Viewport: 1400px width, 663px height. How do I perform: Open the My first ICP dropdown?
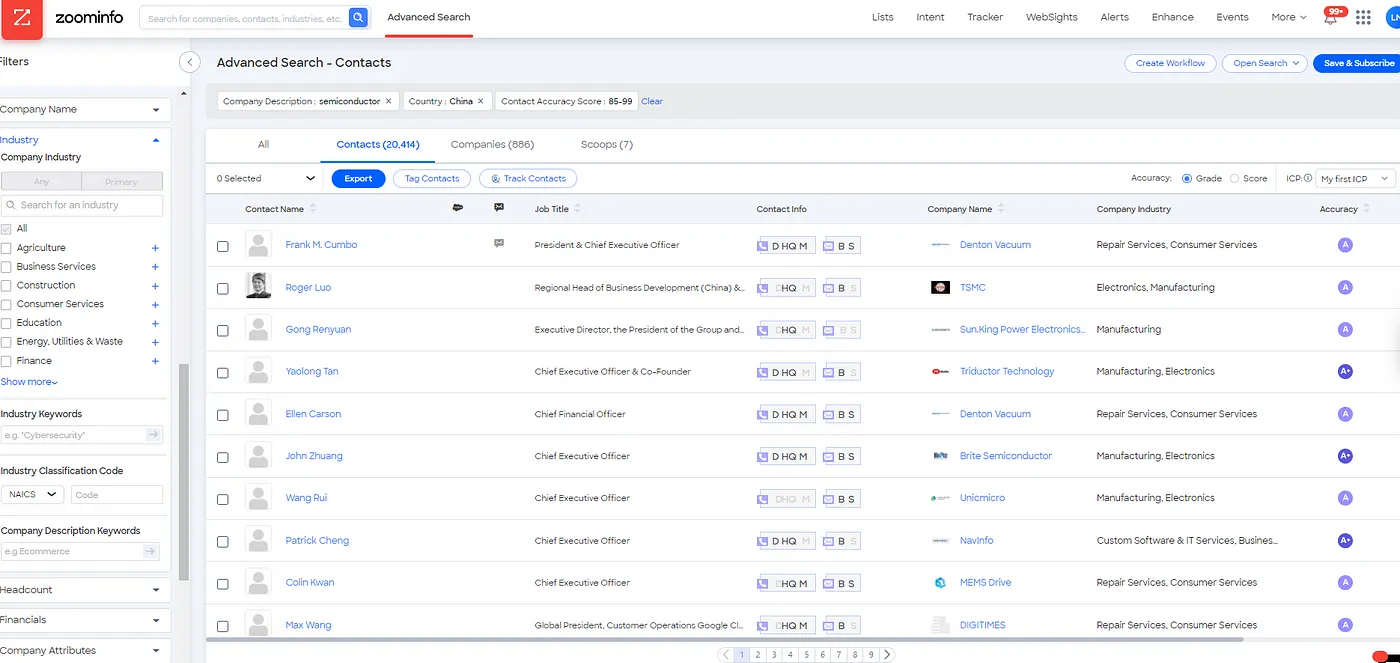click(1354, 178)
